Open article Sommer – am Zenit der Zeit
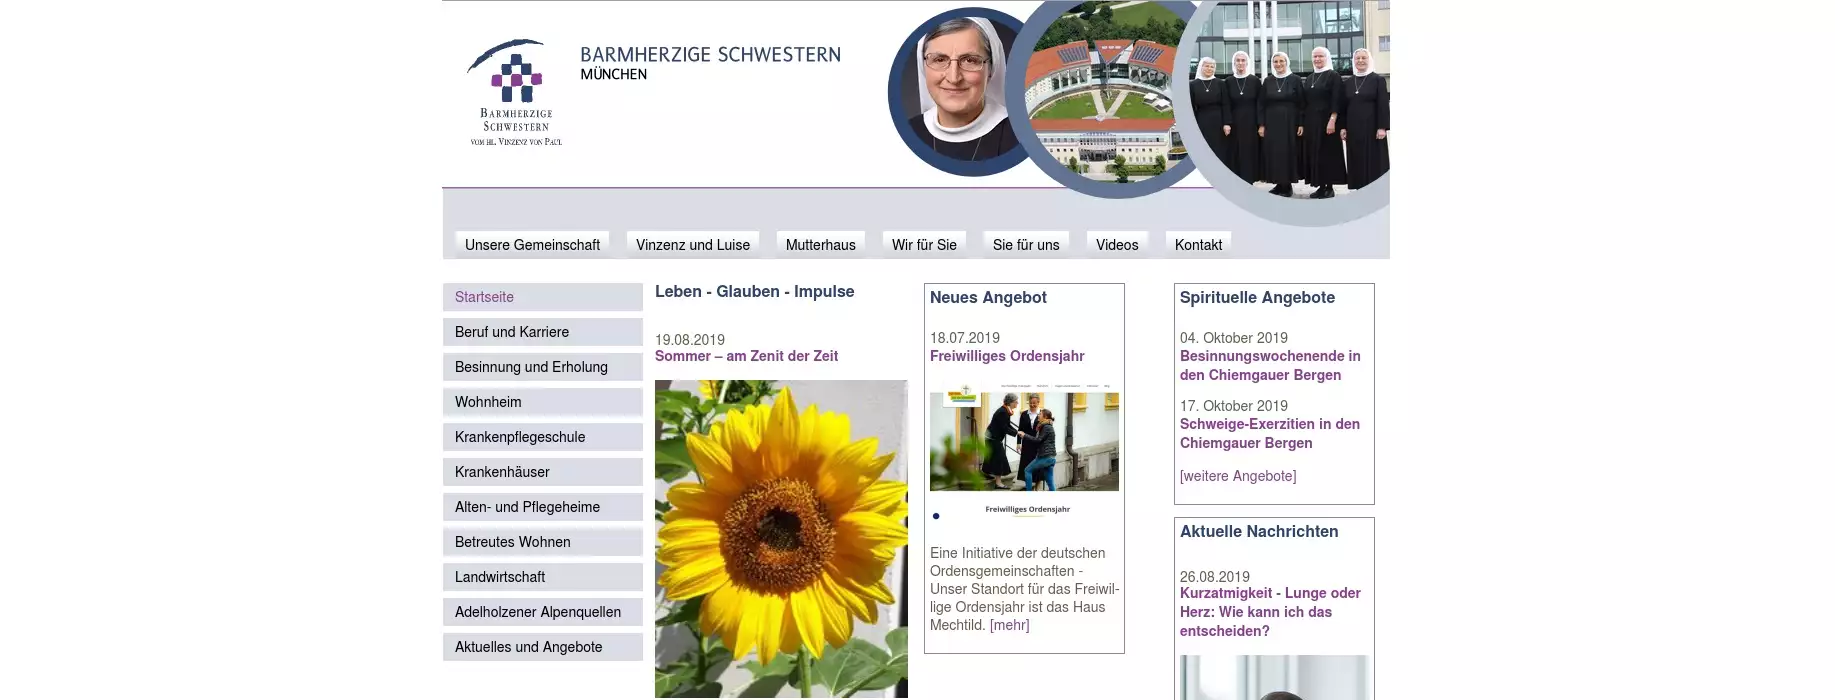 coord(746,356)
